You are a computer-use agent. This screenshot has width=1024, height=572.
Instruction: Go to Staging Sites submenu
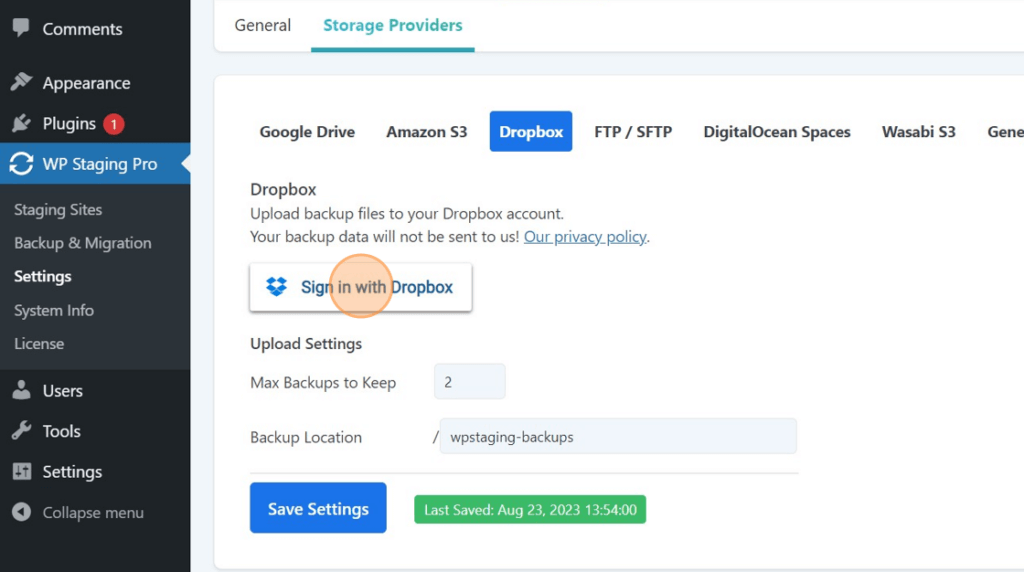58,210
